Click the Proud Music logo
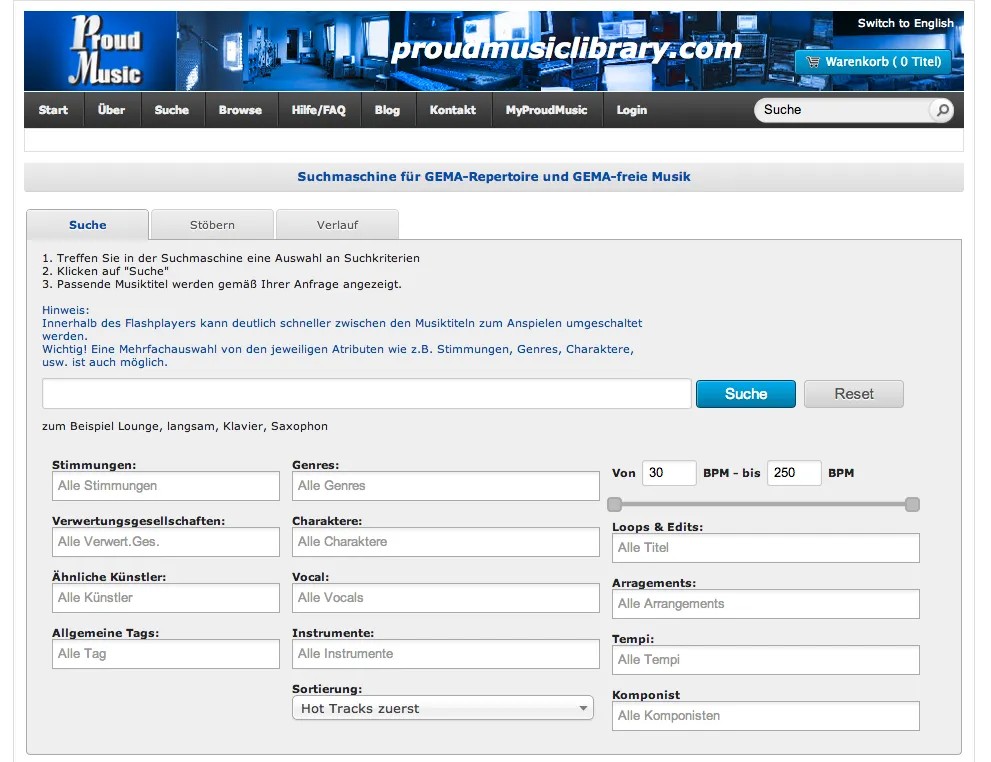Image resolution: width=991 pixels, height=762 pixels. tap(104, 51)
